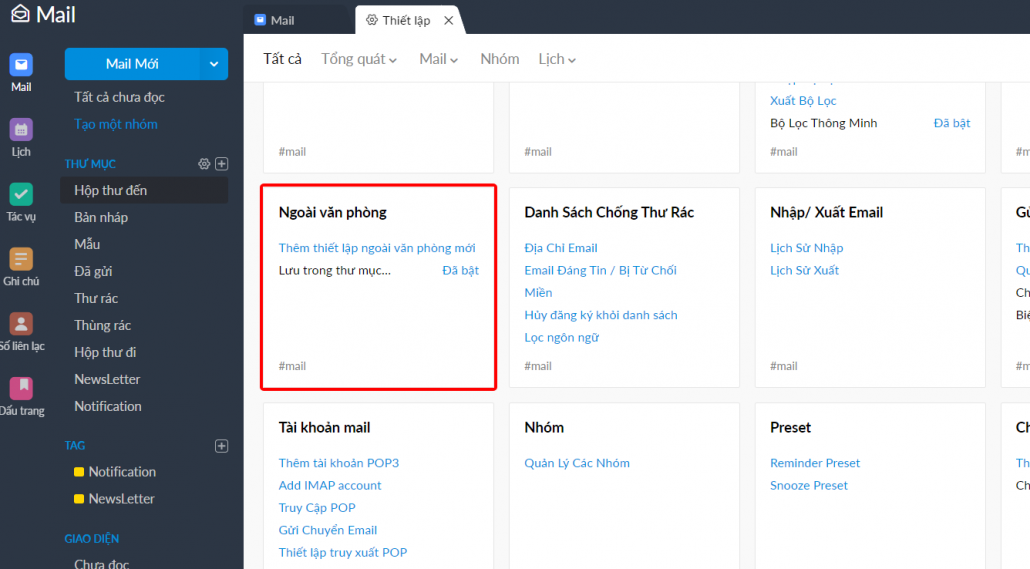
Task: Open folder settings gear next to THƯ MỤC
Action: [204, 164]
